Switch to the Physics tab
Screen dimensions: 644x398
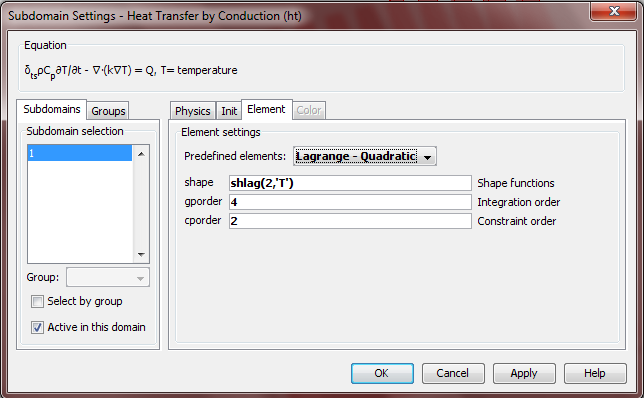(x=193, y=111)
